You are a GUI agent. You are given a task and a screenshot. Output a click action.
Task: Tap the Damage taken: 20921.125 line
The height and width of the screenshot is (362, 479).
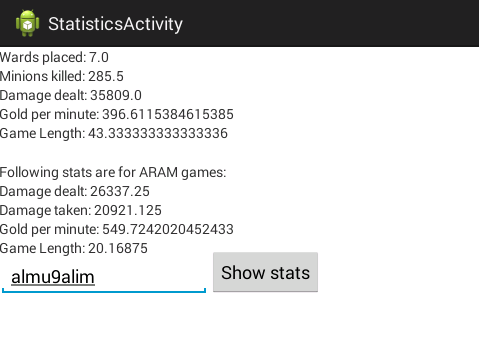click(81, 210)
